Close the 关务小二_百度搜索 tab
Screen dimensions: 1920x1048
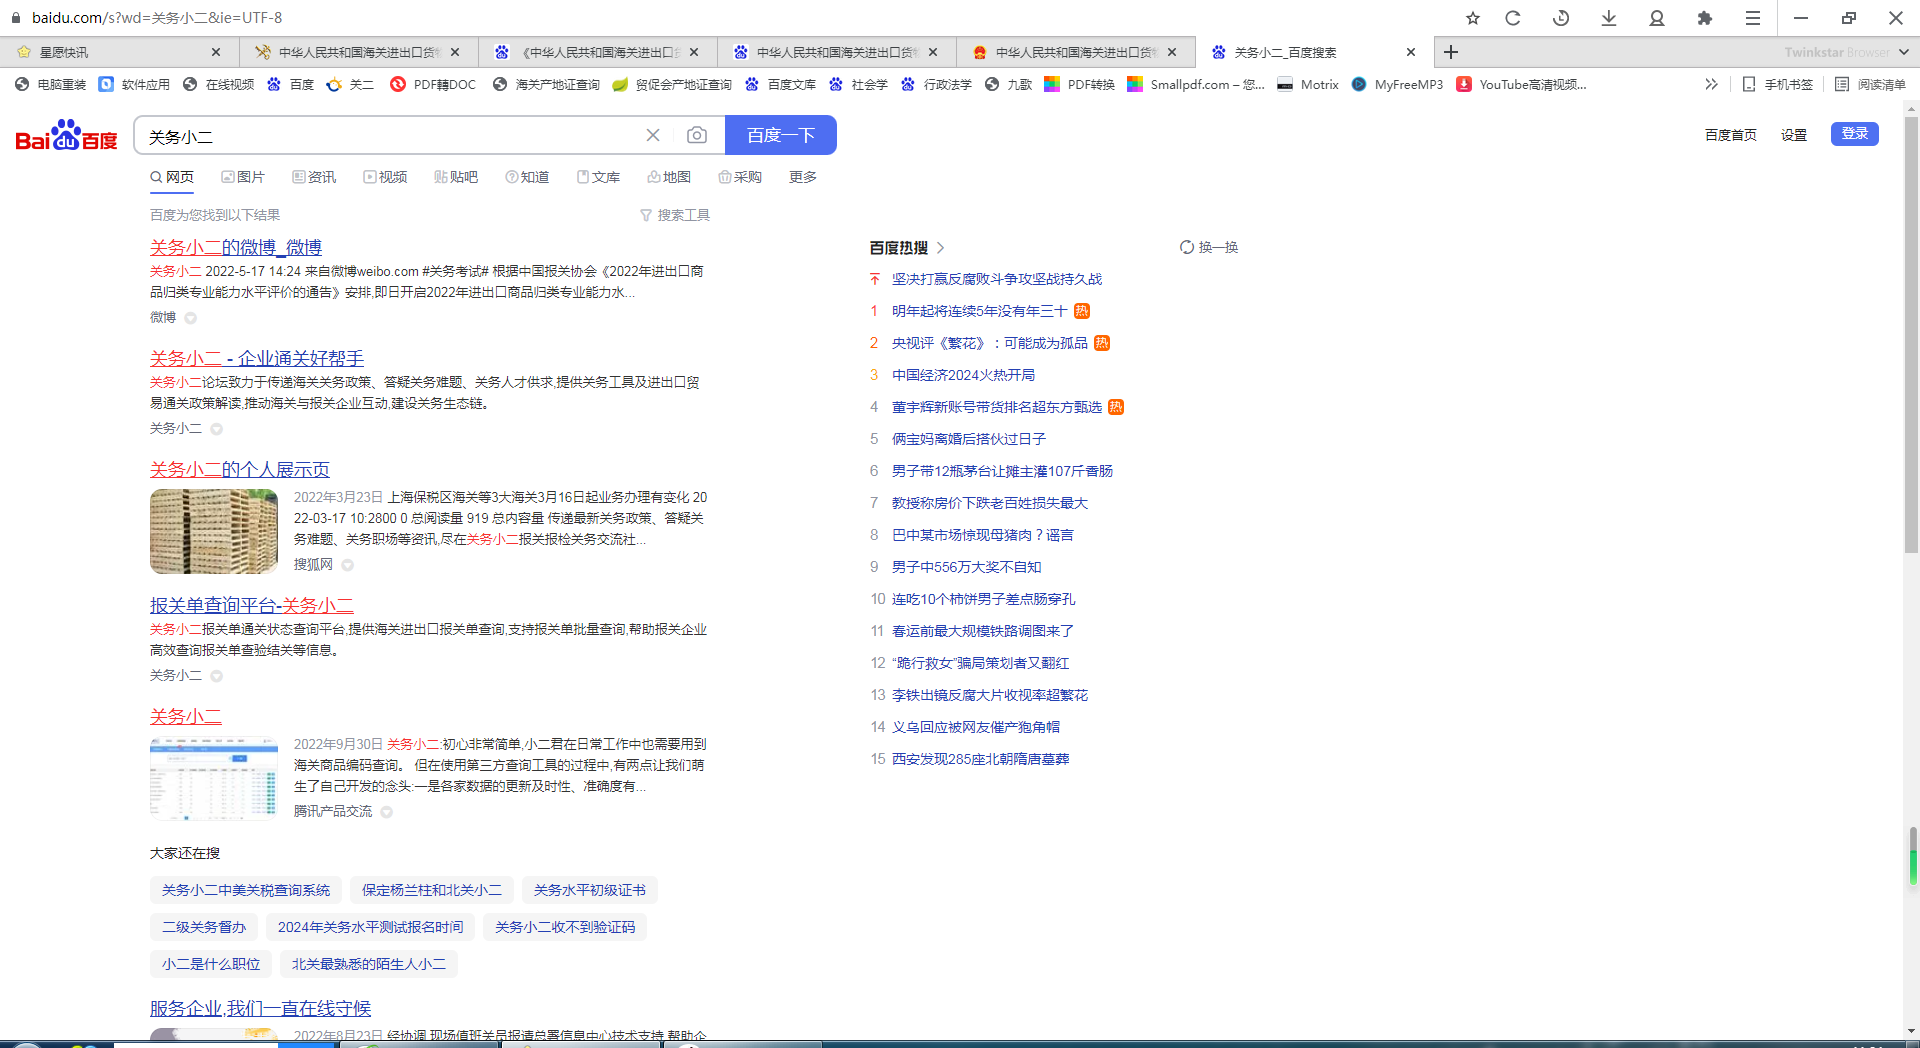coord(1411,52)
